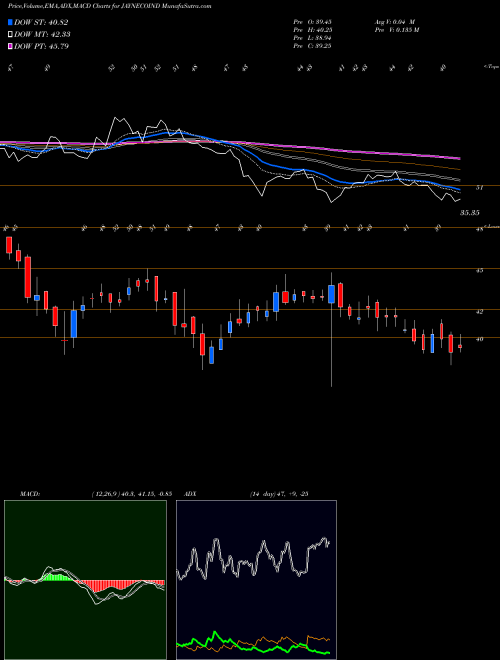The width and height of the screenshot is (500, 660).
Task: Click the 'Pre L: 38.94' low value
Action: coord(312,38)
